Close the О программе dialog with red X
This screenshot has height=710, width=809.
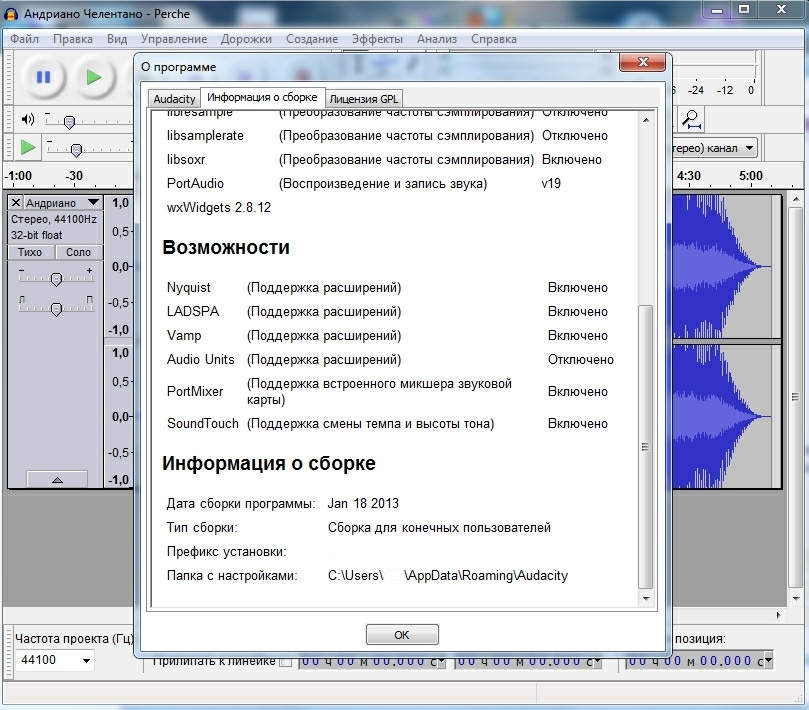(x=642, y=62)
